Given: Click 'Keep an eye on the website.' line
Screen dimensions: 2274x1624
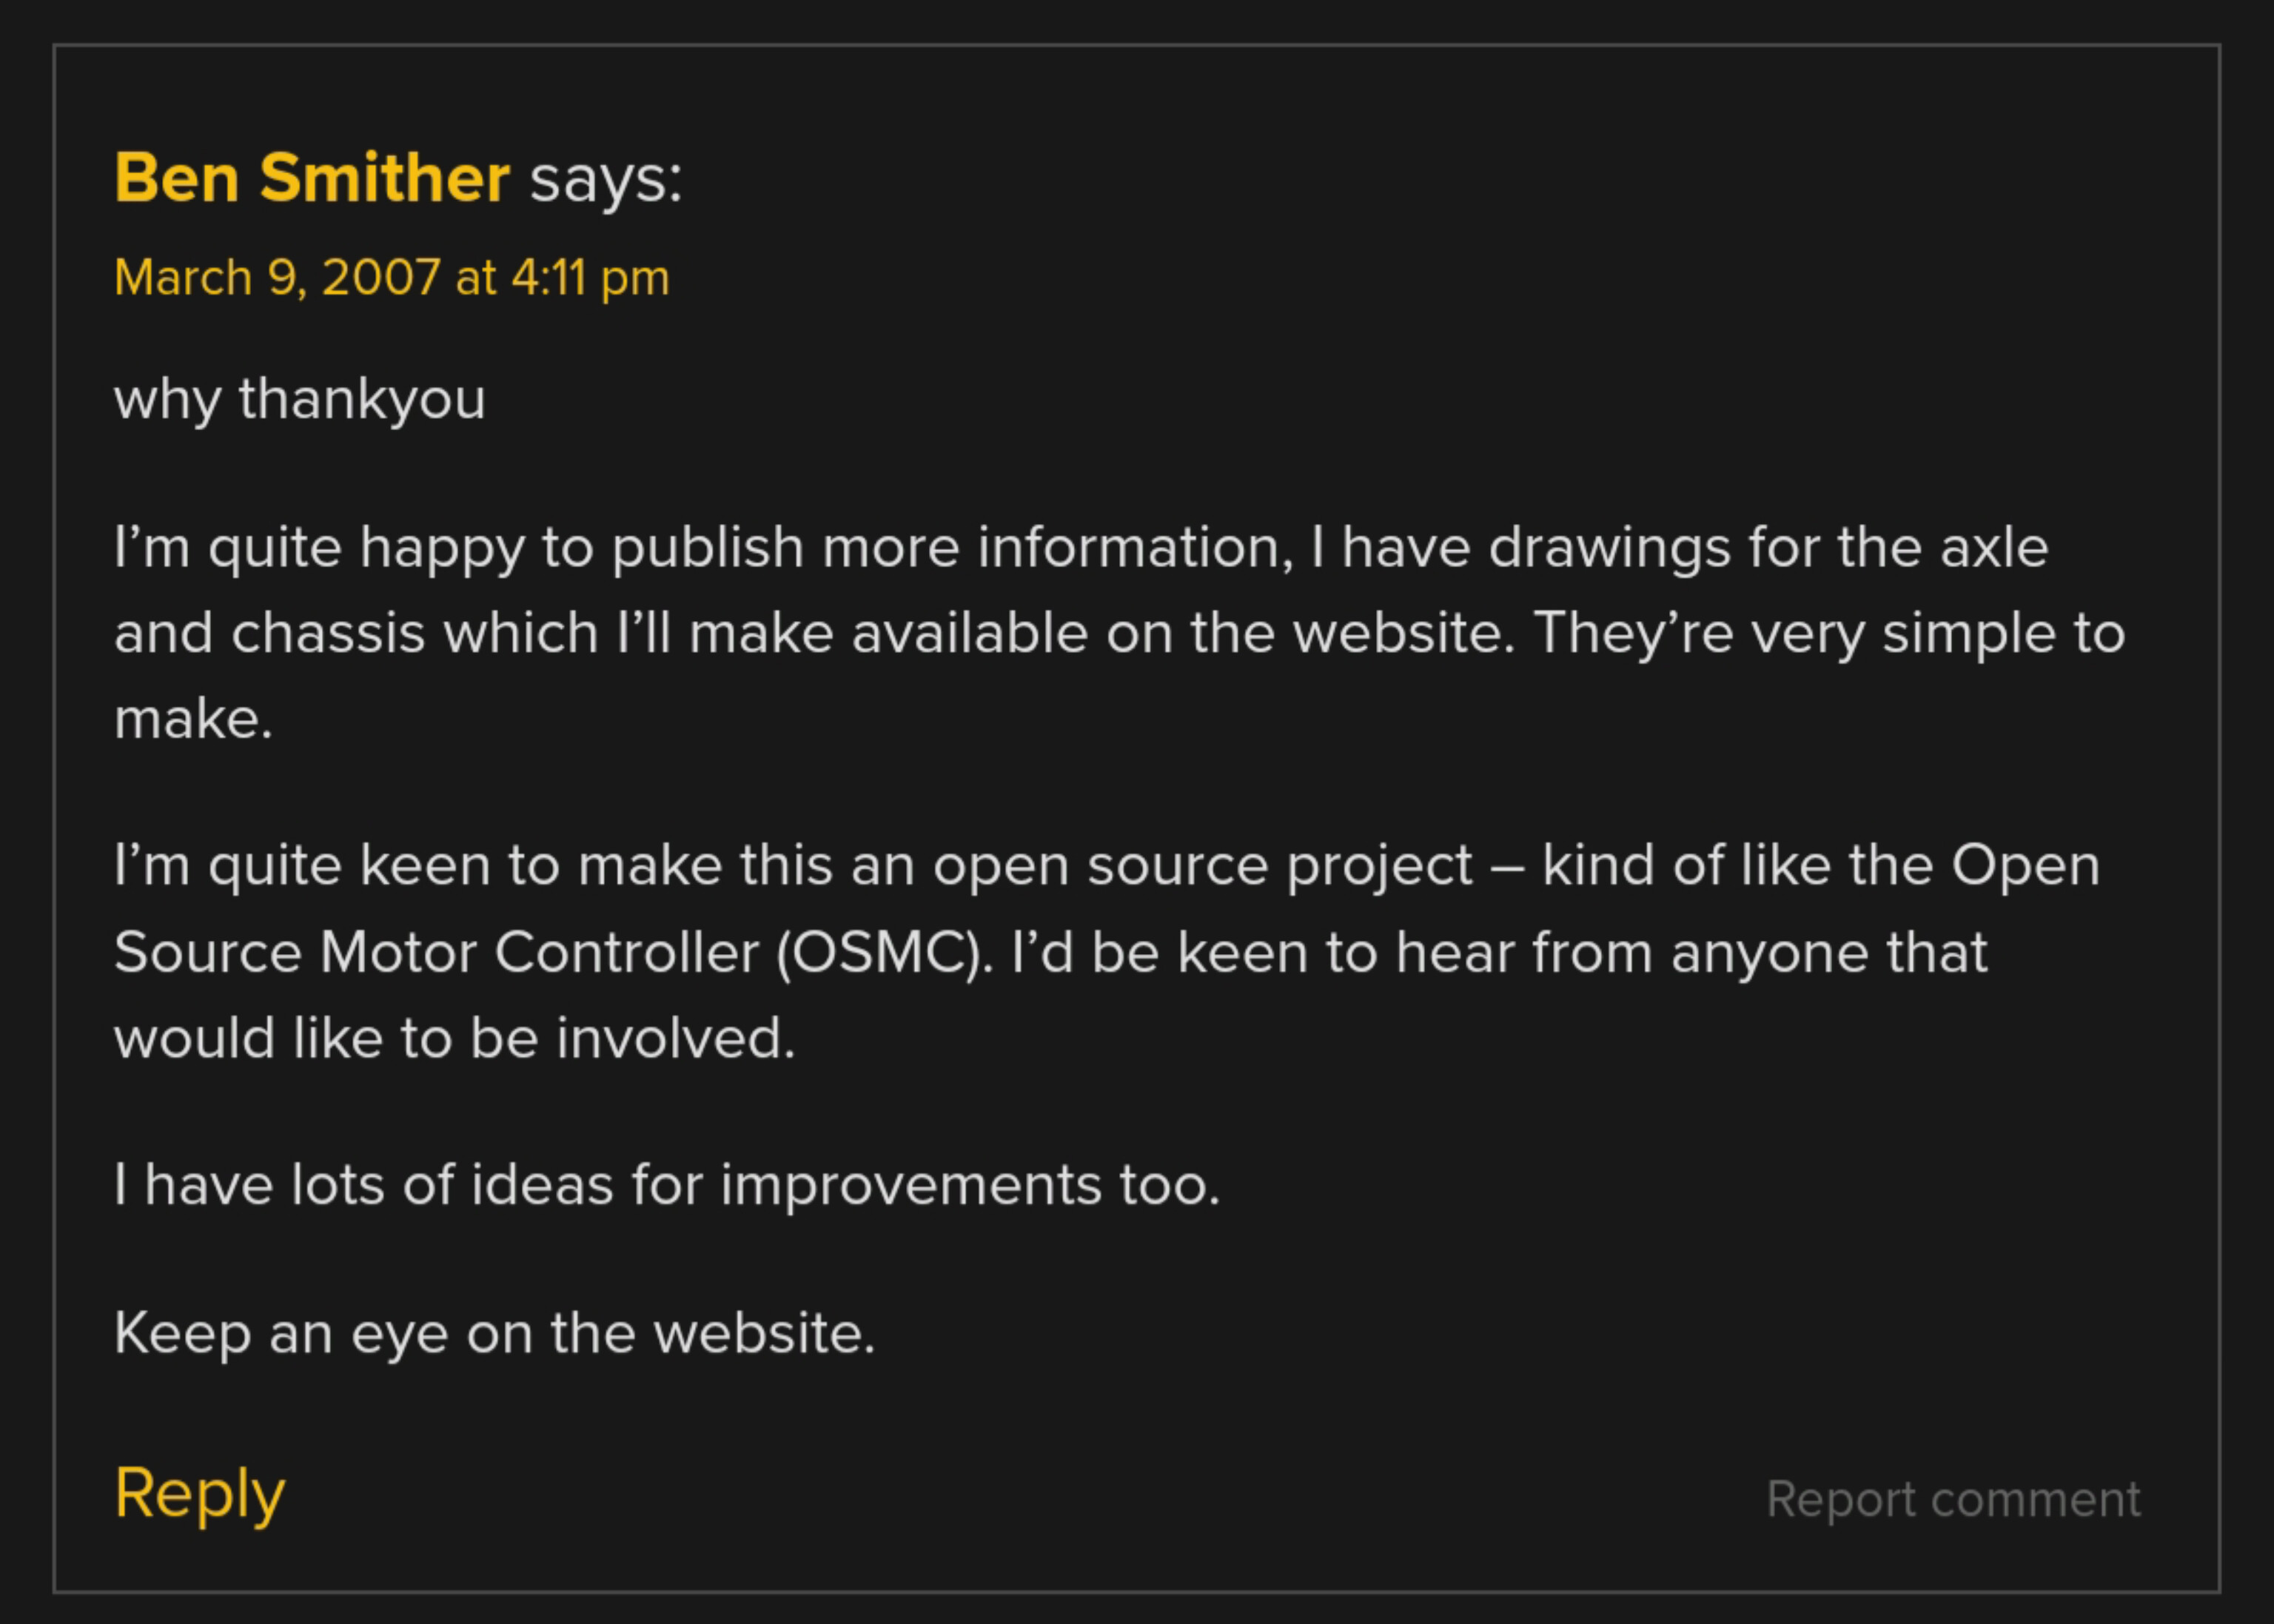Looking at the screenshot, I should click(x=495, y=1335).
